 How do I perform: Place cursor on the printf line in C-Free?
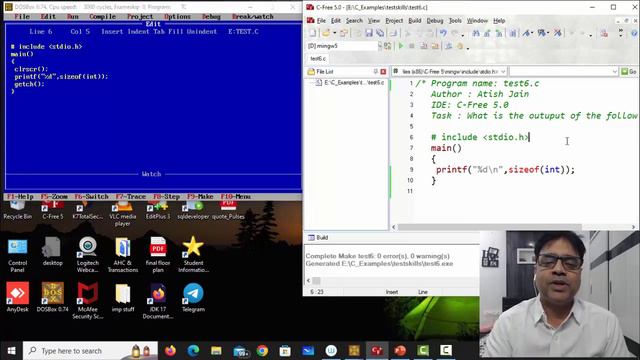[x=505, y=169]
